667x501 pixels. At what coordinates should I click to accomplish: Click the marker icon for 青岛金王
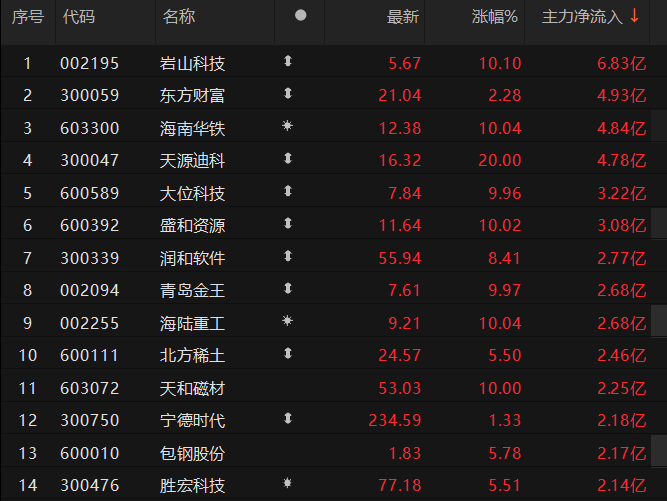click(x=288, y=288)
